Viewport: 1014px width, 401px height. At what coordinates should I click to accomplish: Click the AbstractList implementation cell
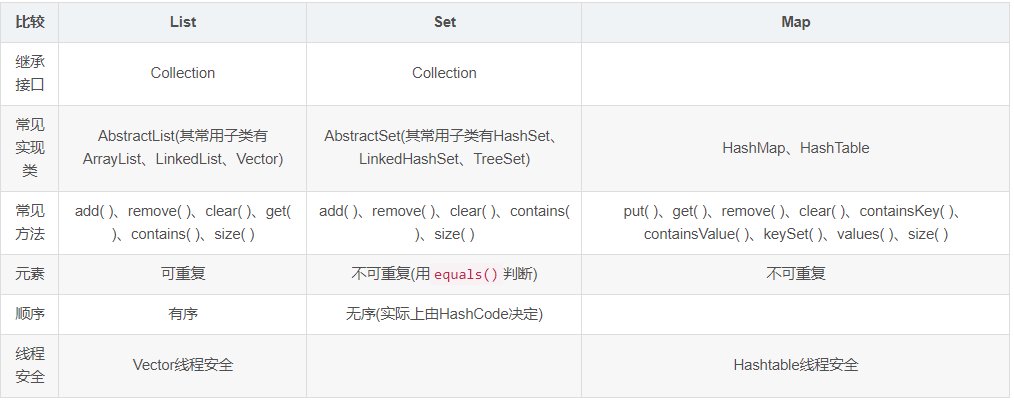pyautogui.click(x=183, y=147)
